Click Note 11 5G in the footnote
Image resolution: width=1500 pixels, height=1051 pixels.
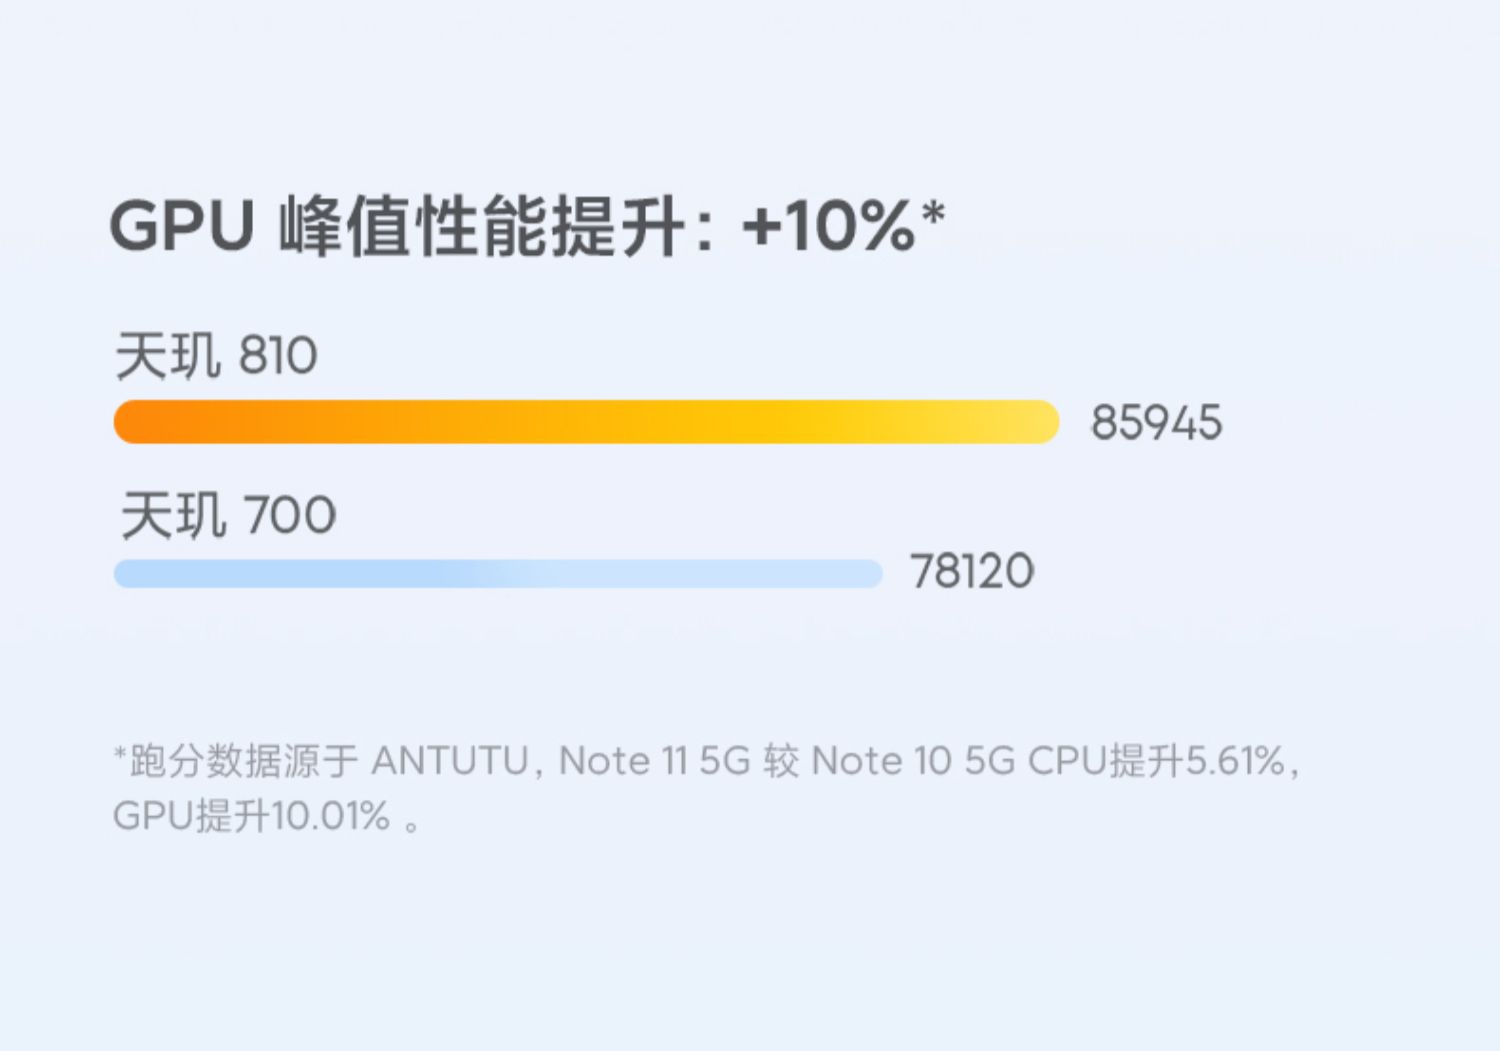click(x=654, y=762)
